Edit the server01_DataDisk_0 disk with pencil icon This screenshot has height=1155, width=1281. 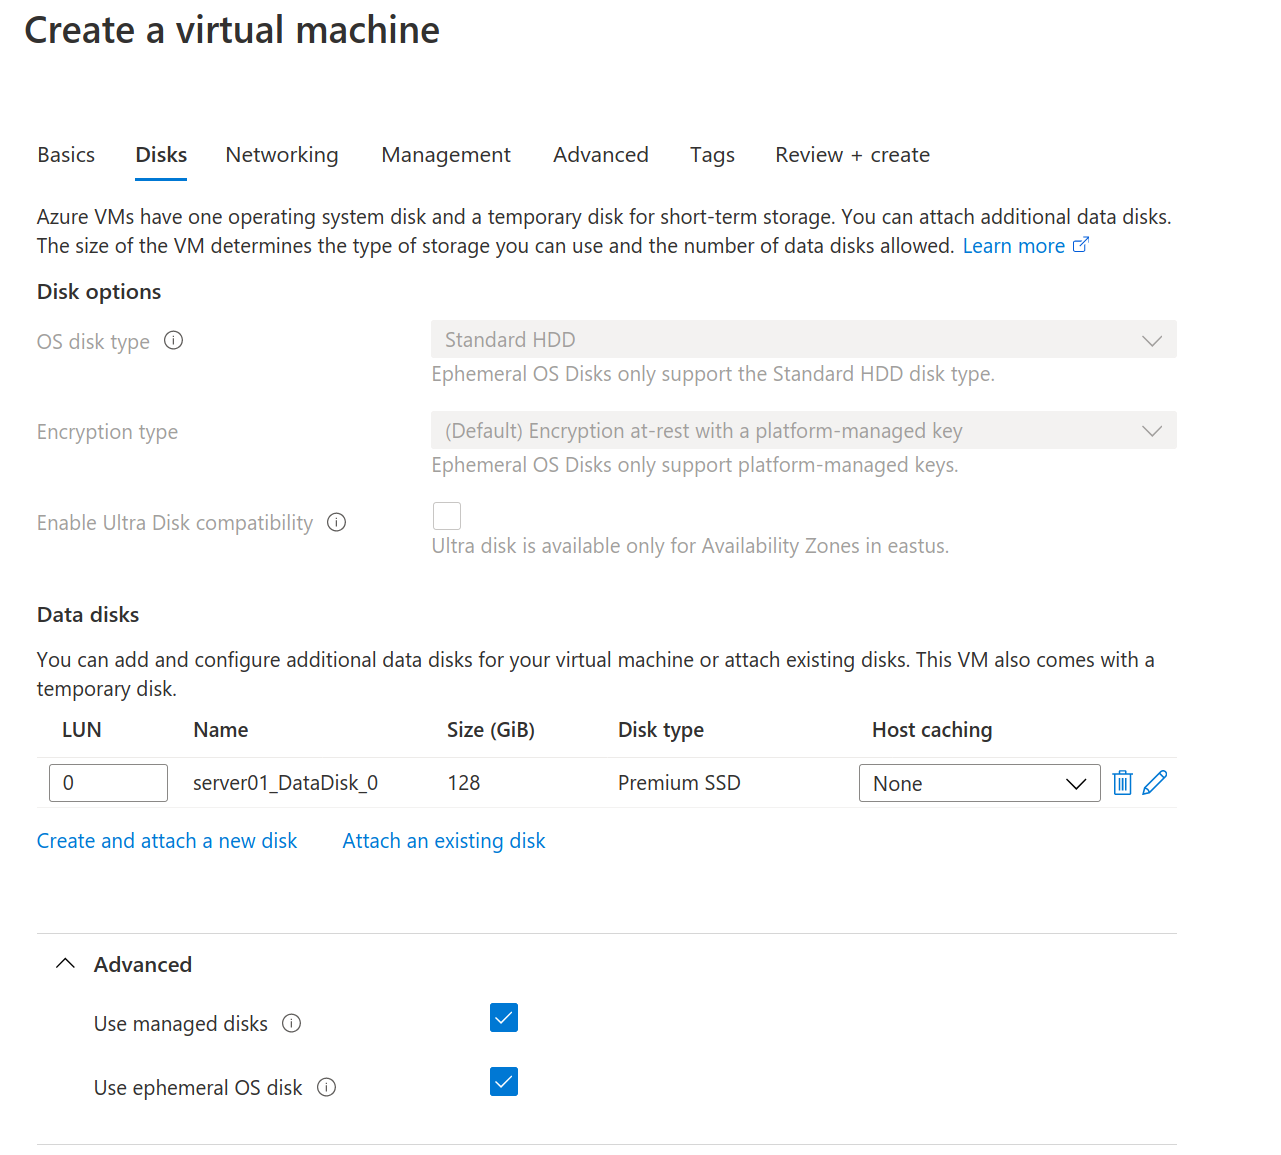click(1155, 783)
